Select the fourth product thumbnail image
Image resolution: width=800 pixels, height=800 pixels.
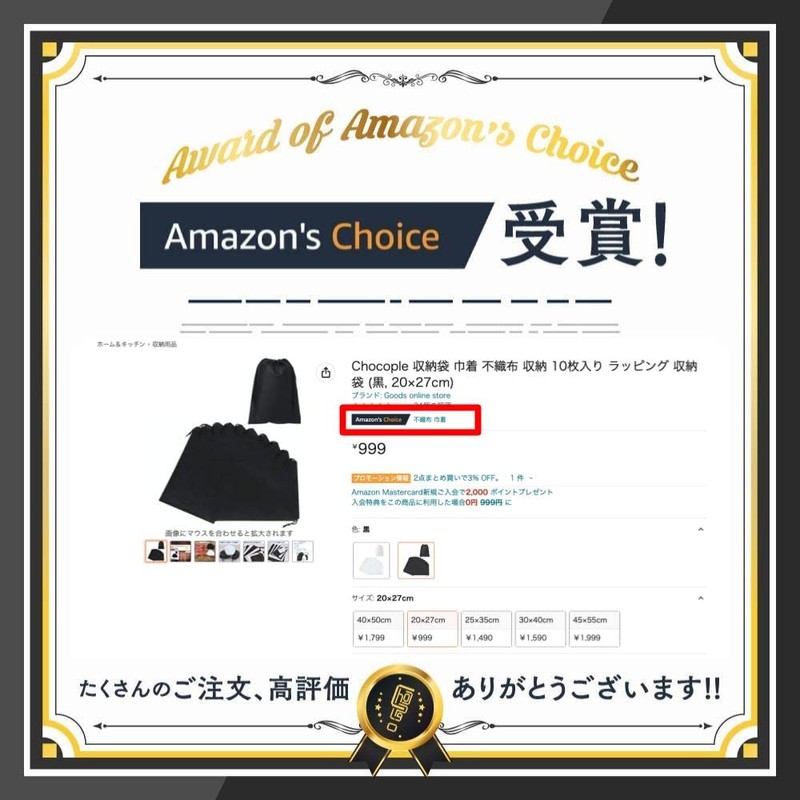229,552
